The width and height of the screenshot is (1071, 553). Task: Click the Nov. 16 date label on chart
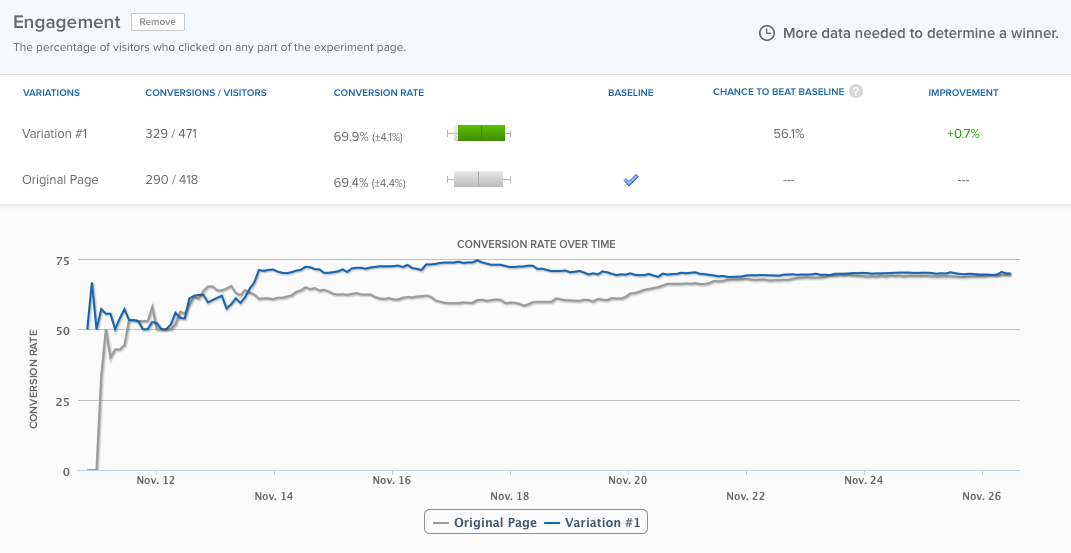coord(391,480)
